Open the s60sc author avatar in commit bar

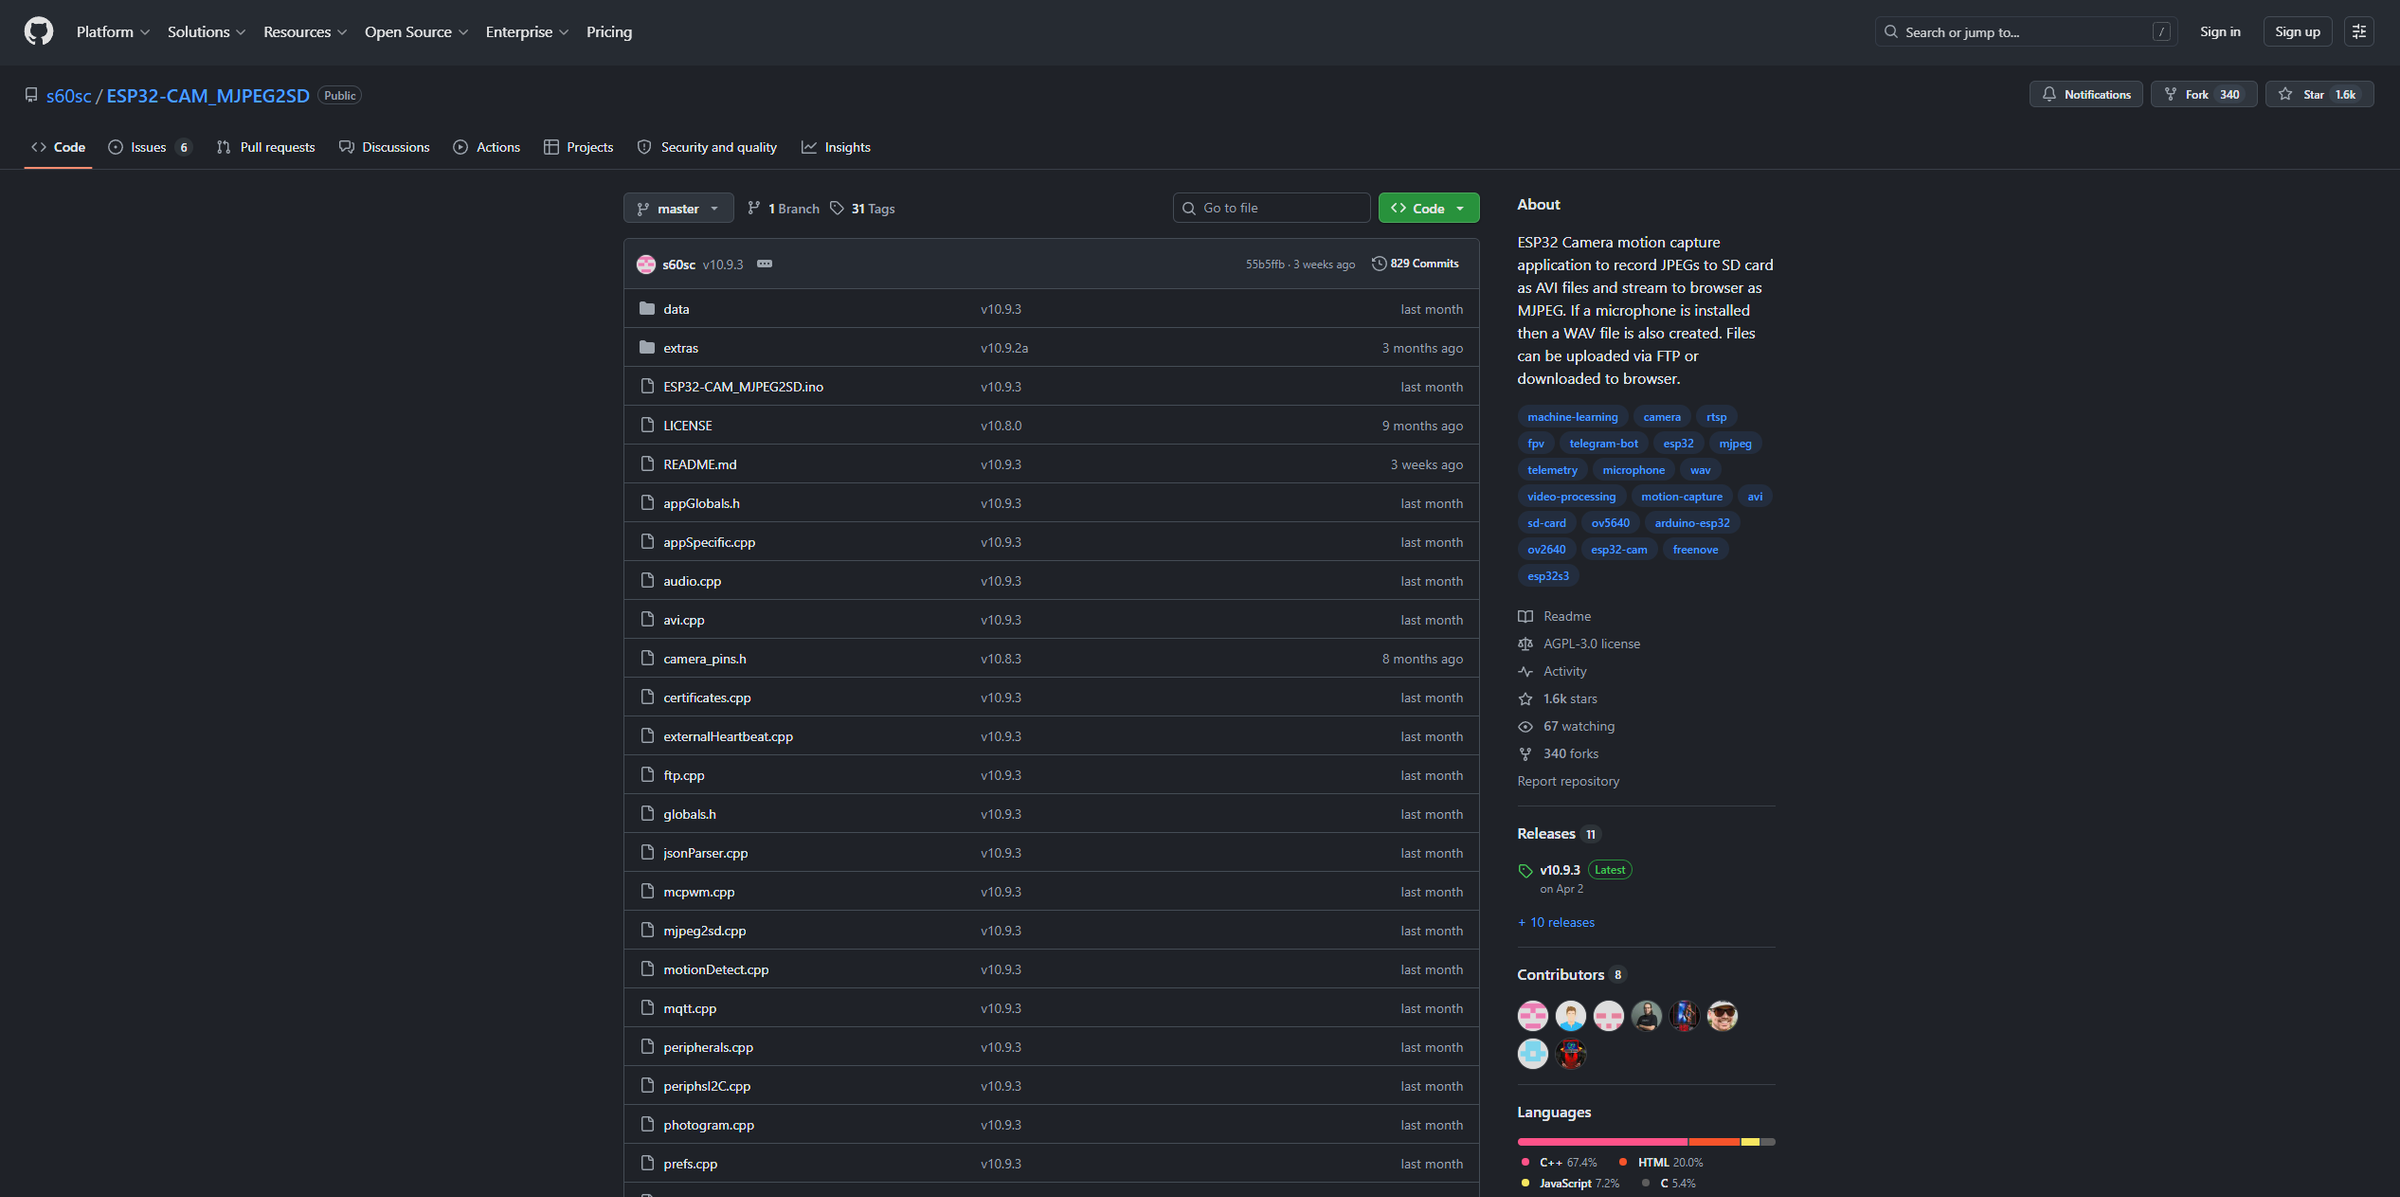pos(646,264)
